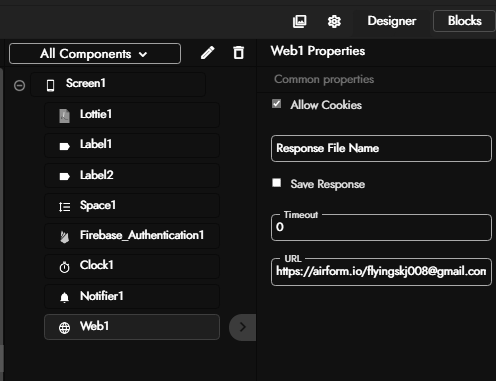
Task: Click the Firebase flame icon
Action: (64, 237)
